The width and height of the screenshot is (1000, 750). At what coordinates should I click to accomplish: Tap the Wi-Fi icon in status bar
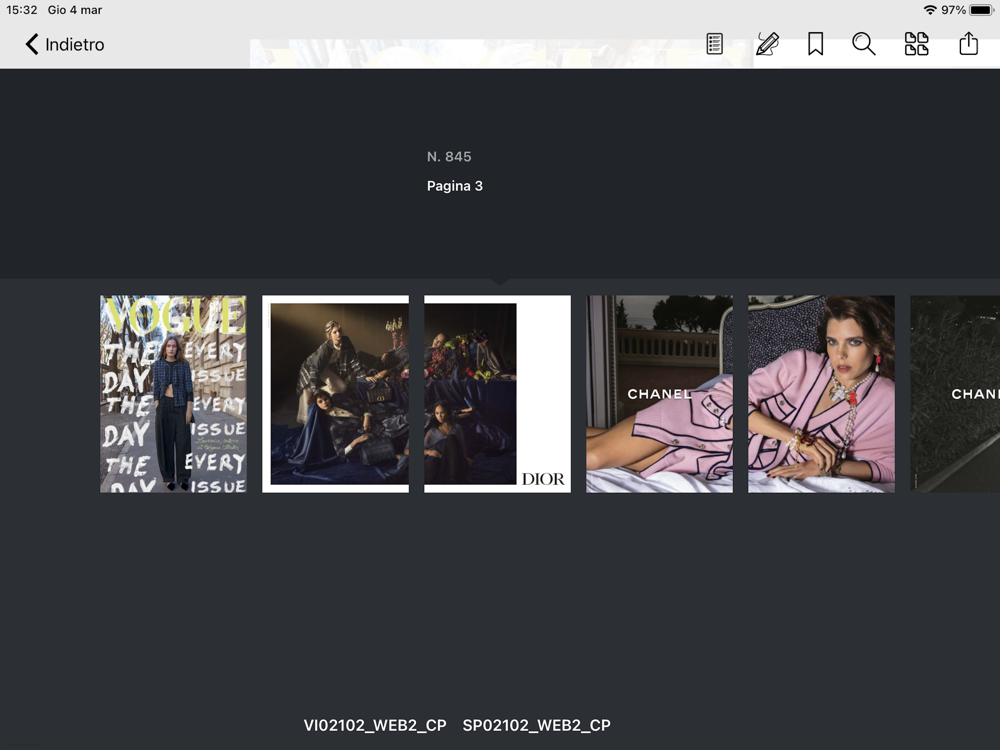point(930,10)
